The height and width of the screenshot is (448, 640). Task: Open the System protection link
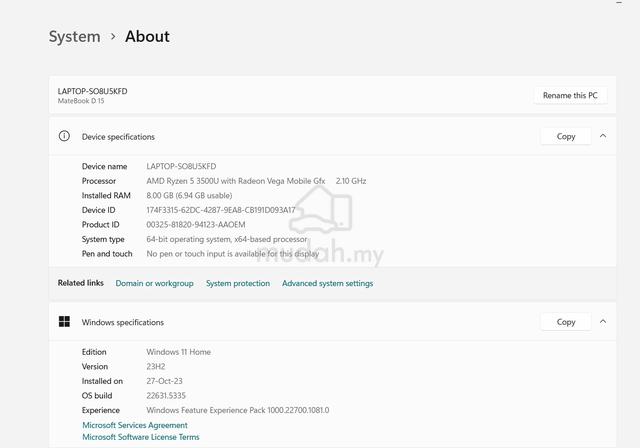coord(238,283)
